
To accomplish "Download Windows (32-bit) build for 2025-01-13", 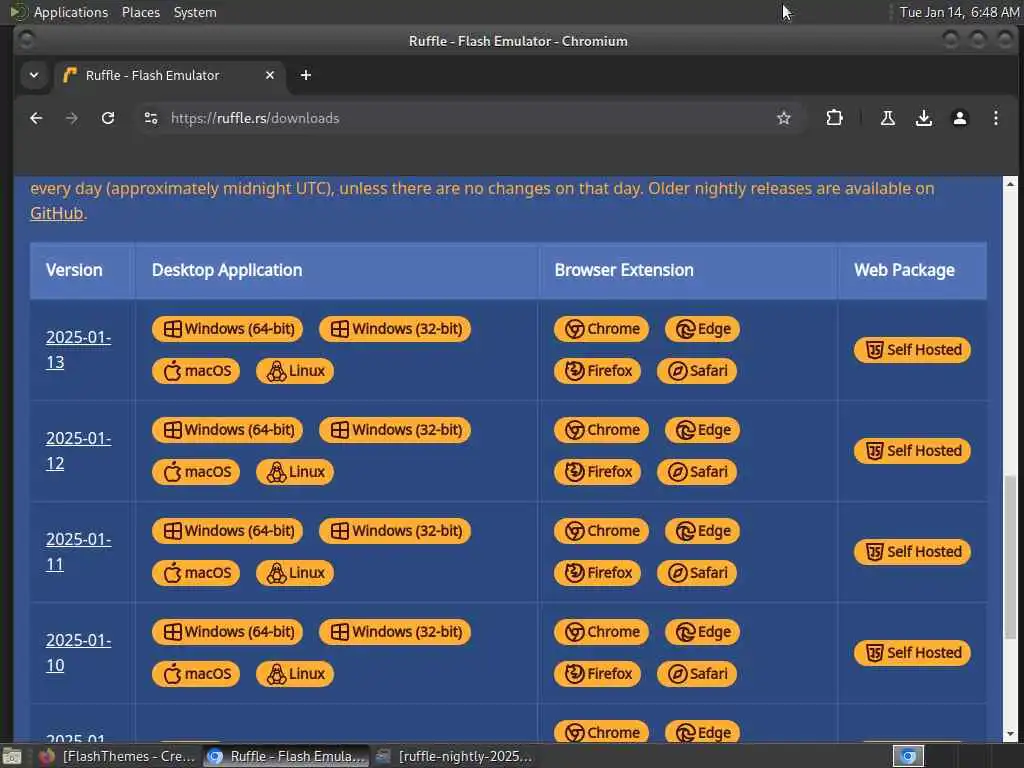I will 394,328.
